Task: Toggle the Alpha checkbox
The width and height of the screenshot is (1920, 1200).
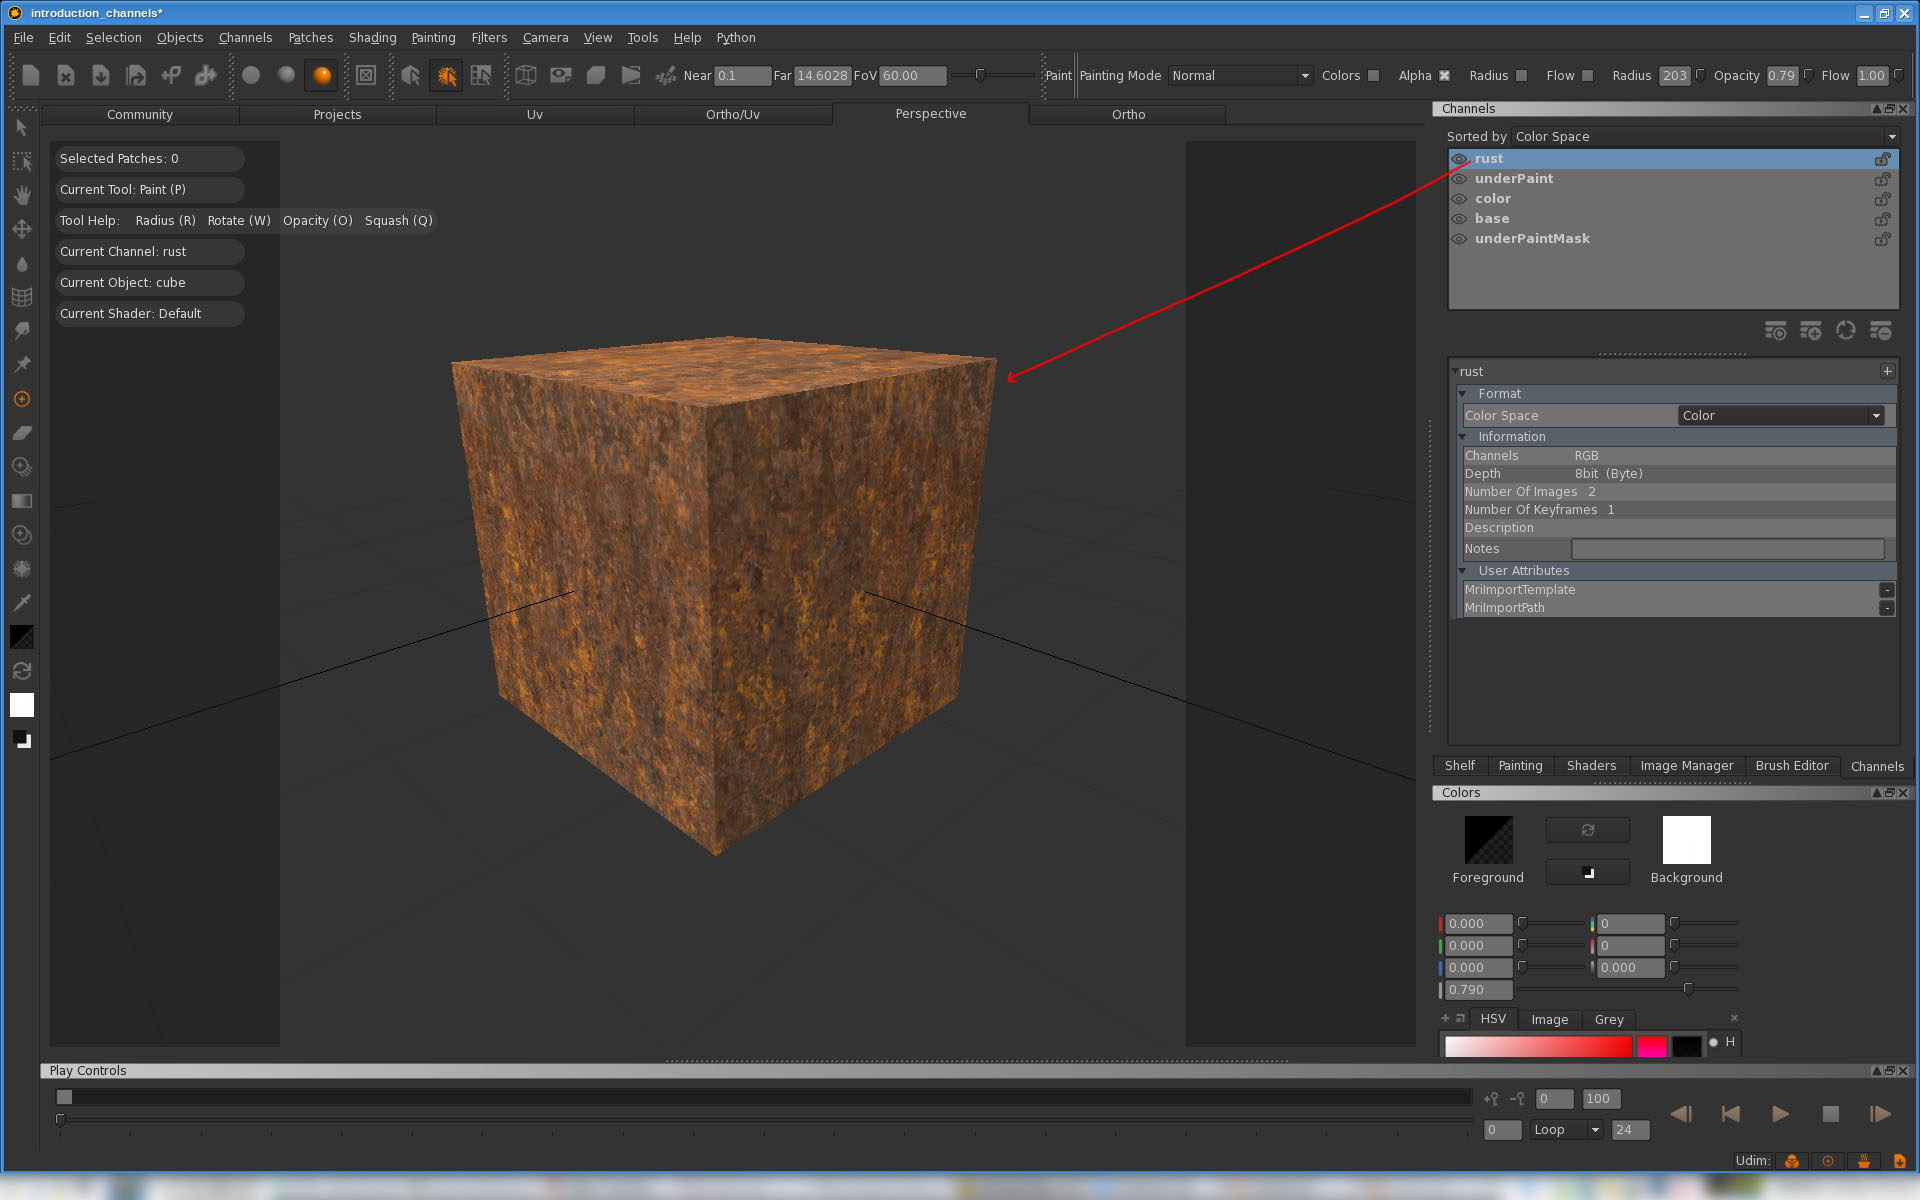Action: pyautogui.click(x=1444, y=76)
